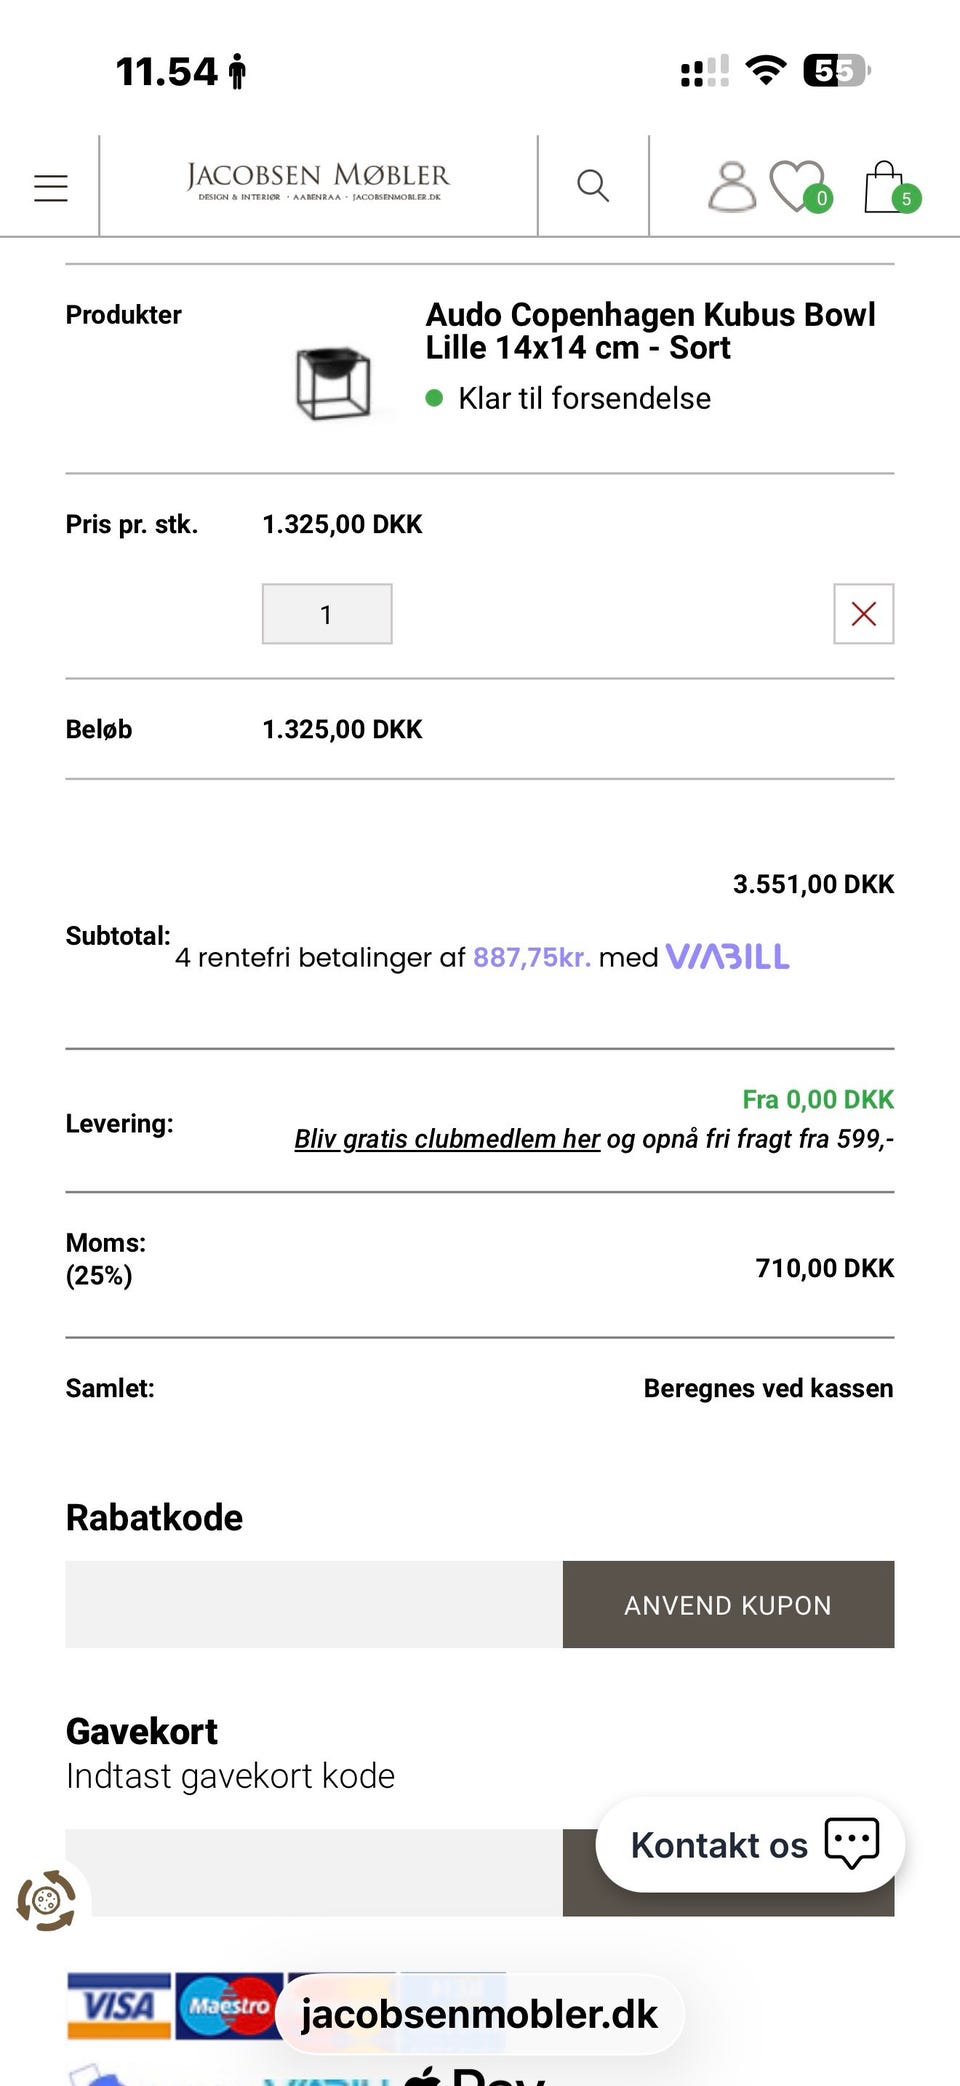Viewport: 960px width, 2086px height.
Task: Open the wishlist heart icon
Action: (x=799, y=187)
